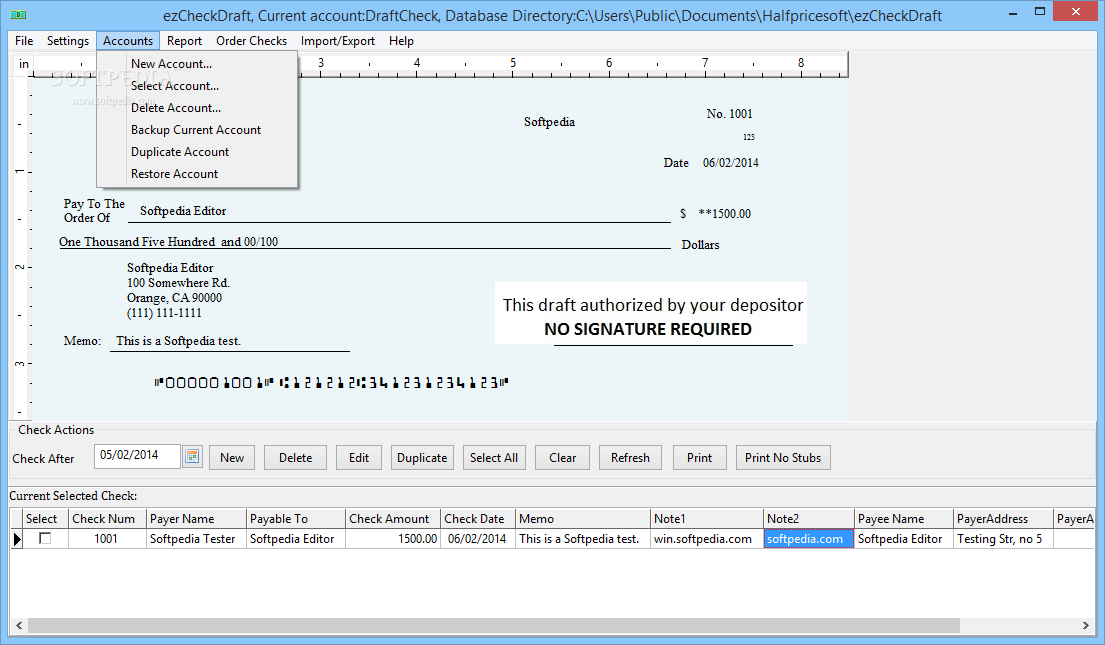Tick the Select checkbox for check 1001
Image resolution: width=1105 pixels, height=645 pixels.
(45, 539)
